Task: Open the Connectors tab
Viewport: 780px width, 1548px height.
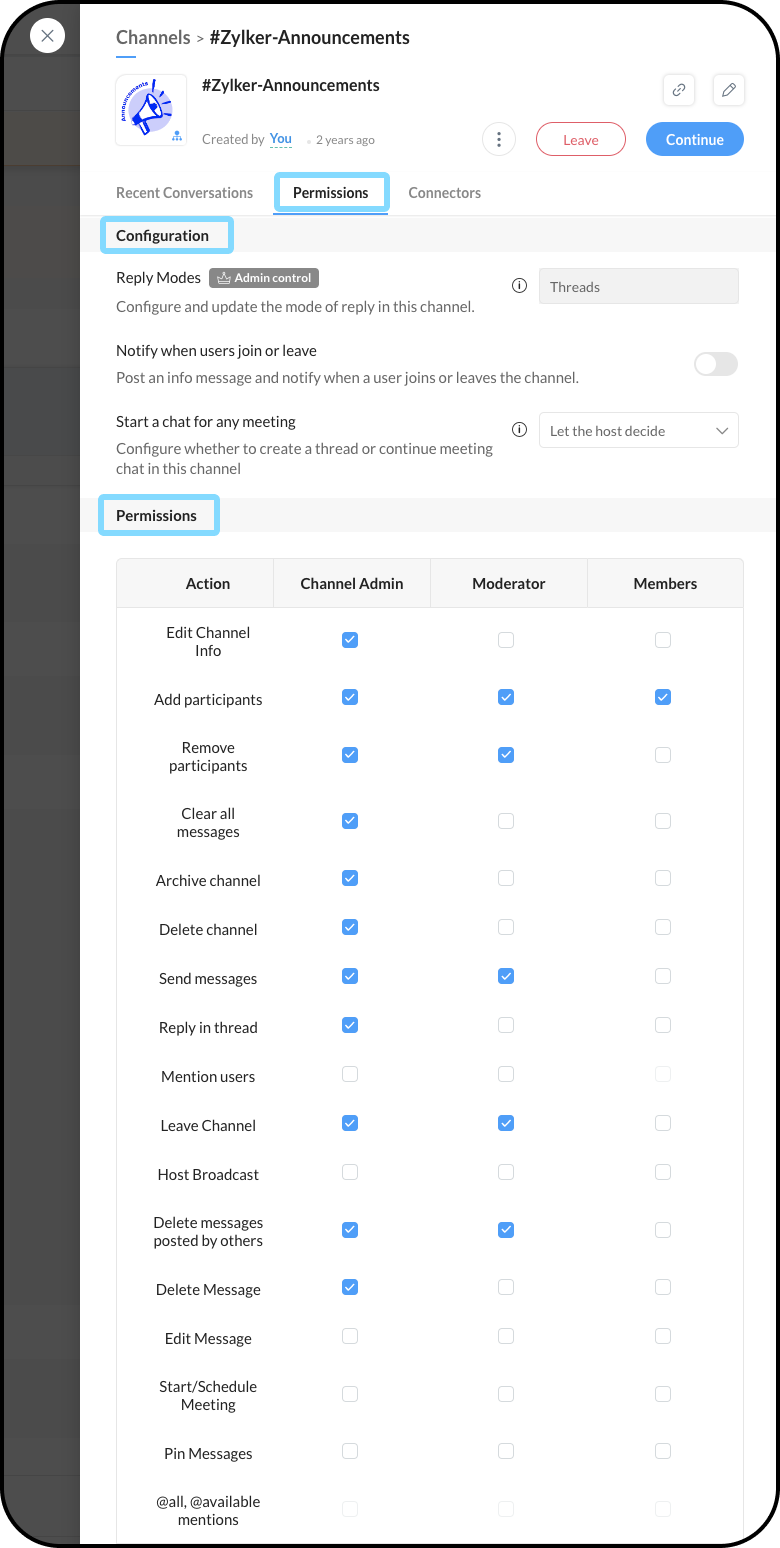Action: (444, 193)
